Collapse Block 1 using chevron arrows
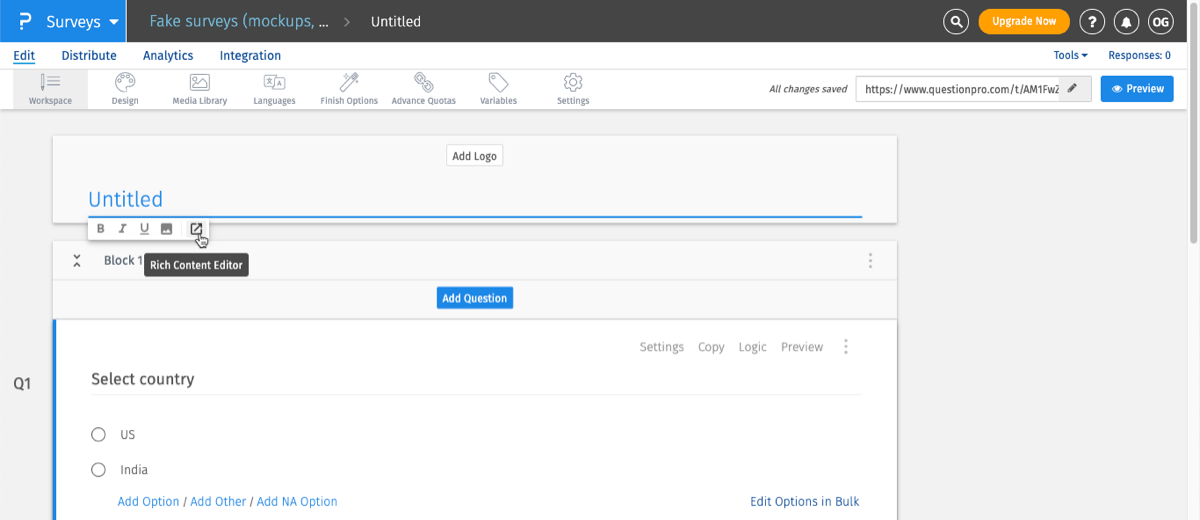Viewport: 1200px width, 520px height. (76, 261)
